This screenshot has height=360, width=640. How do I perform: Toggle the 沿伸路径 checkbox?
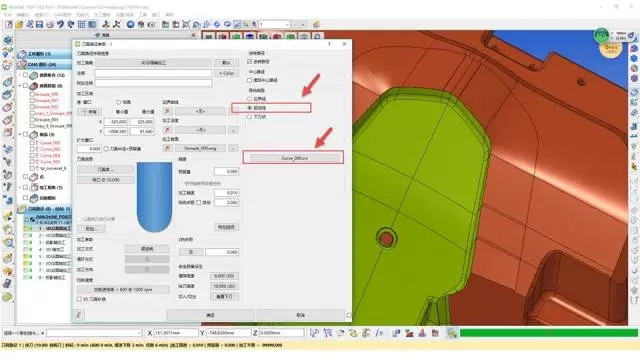click(250, 62)
